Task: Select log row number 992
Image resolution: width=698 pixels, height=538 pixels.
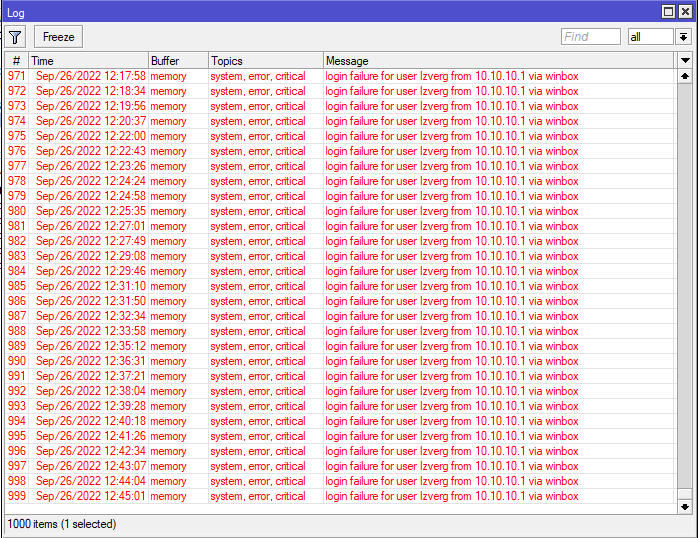Action: pyautogui.click(x=16, y=391)
